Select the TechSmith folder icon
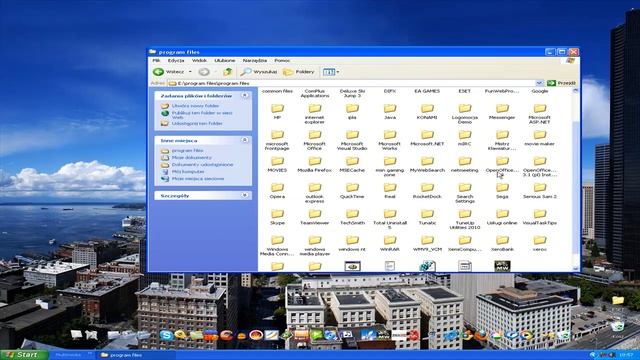The height and width of the screenshot is (360, 640). coord(352,213)
